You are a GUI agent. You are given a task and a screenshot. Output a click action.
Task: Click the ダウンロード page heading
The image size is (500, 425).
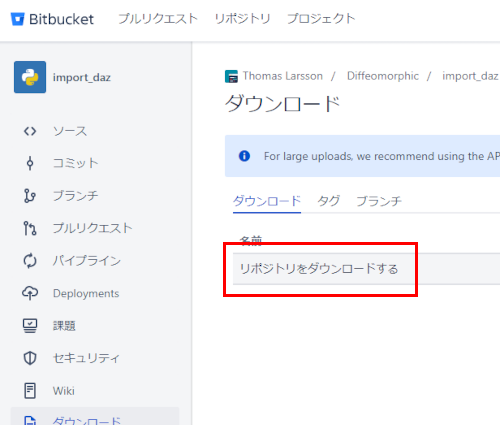click(283, 104)
